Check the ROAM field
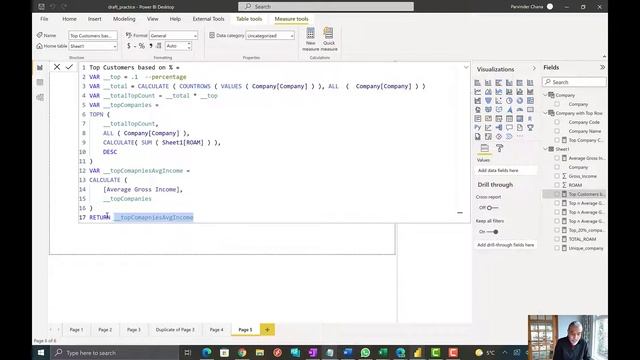The image size is (640, 360). click(x=557, y=185)
